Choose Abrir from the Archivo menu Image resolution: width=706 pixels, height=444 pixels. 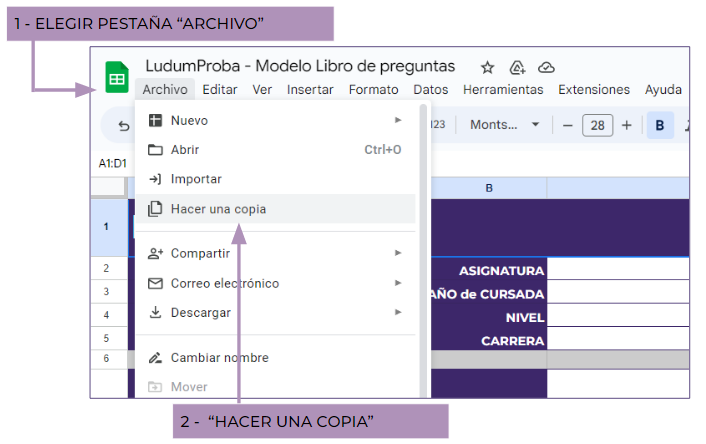[185, 150]
